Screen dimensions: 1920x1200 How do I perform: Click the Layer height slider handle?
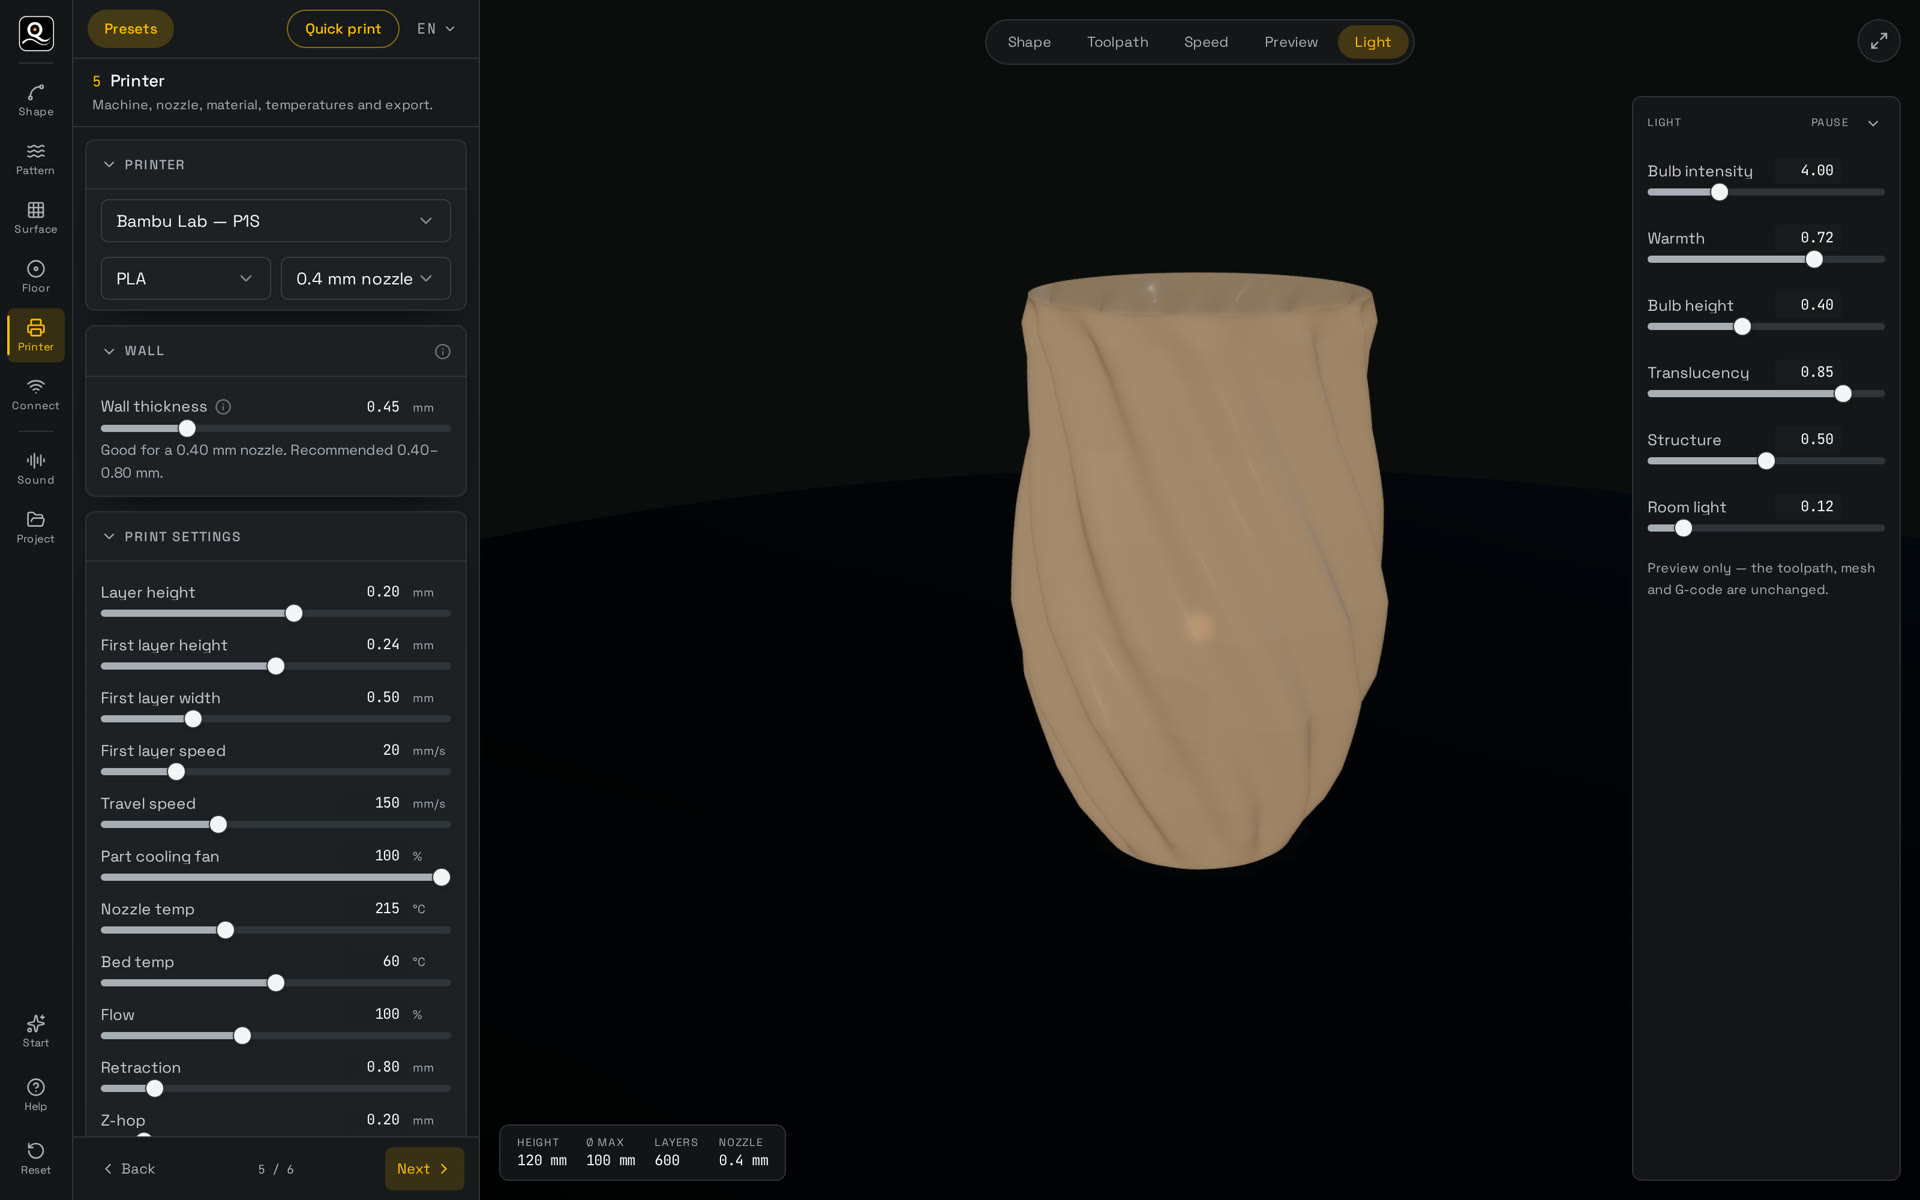[294, 613]
